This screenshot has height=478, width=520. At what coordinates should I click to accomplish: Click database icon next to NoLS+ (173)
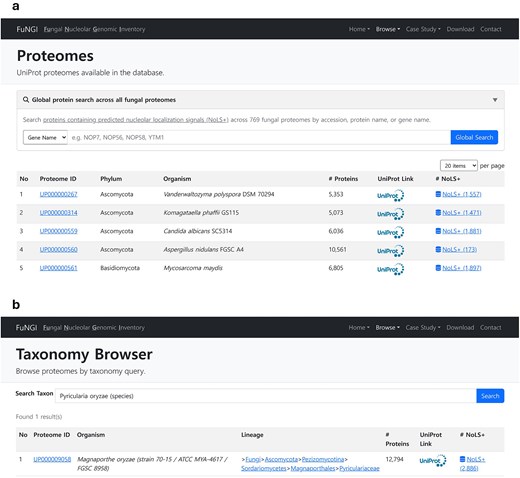click(438, 249)
